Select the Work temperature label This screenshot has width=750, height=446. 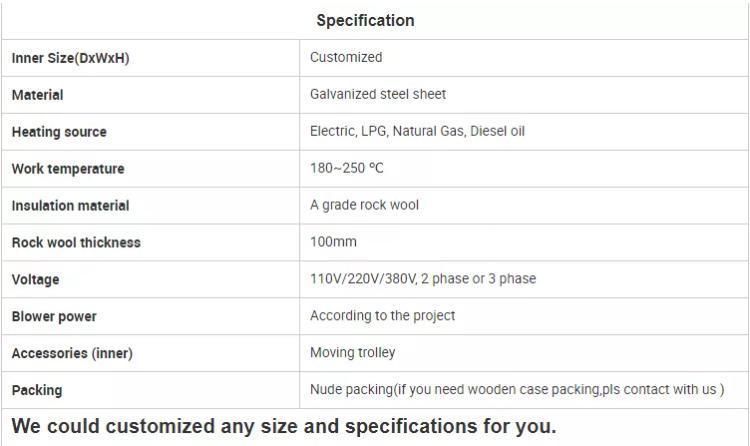(x=68, y=169)
